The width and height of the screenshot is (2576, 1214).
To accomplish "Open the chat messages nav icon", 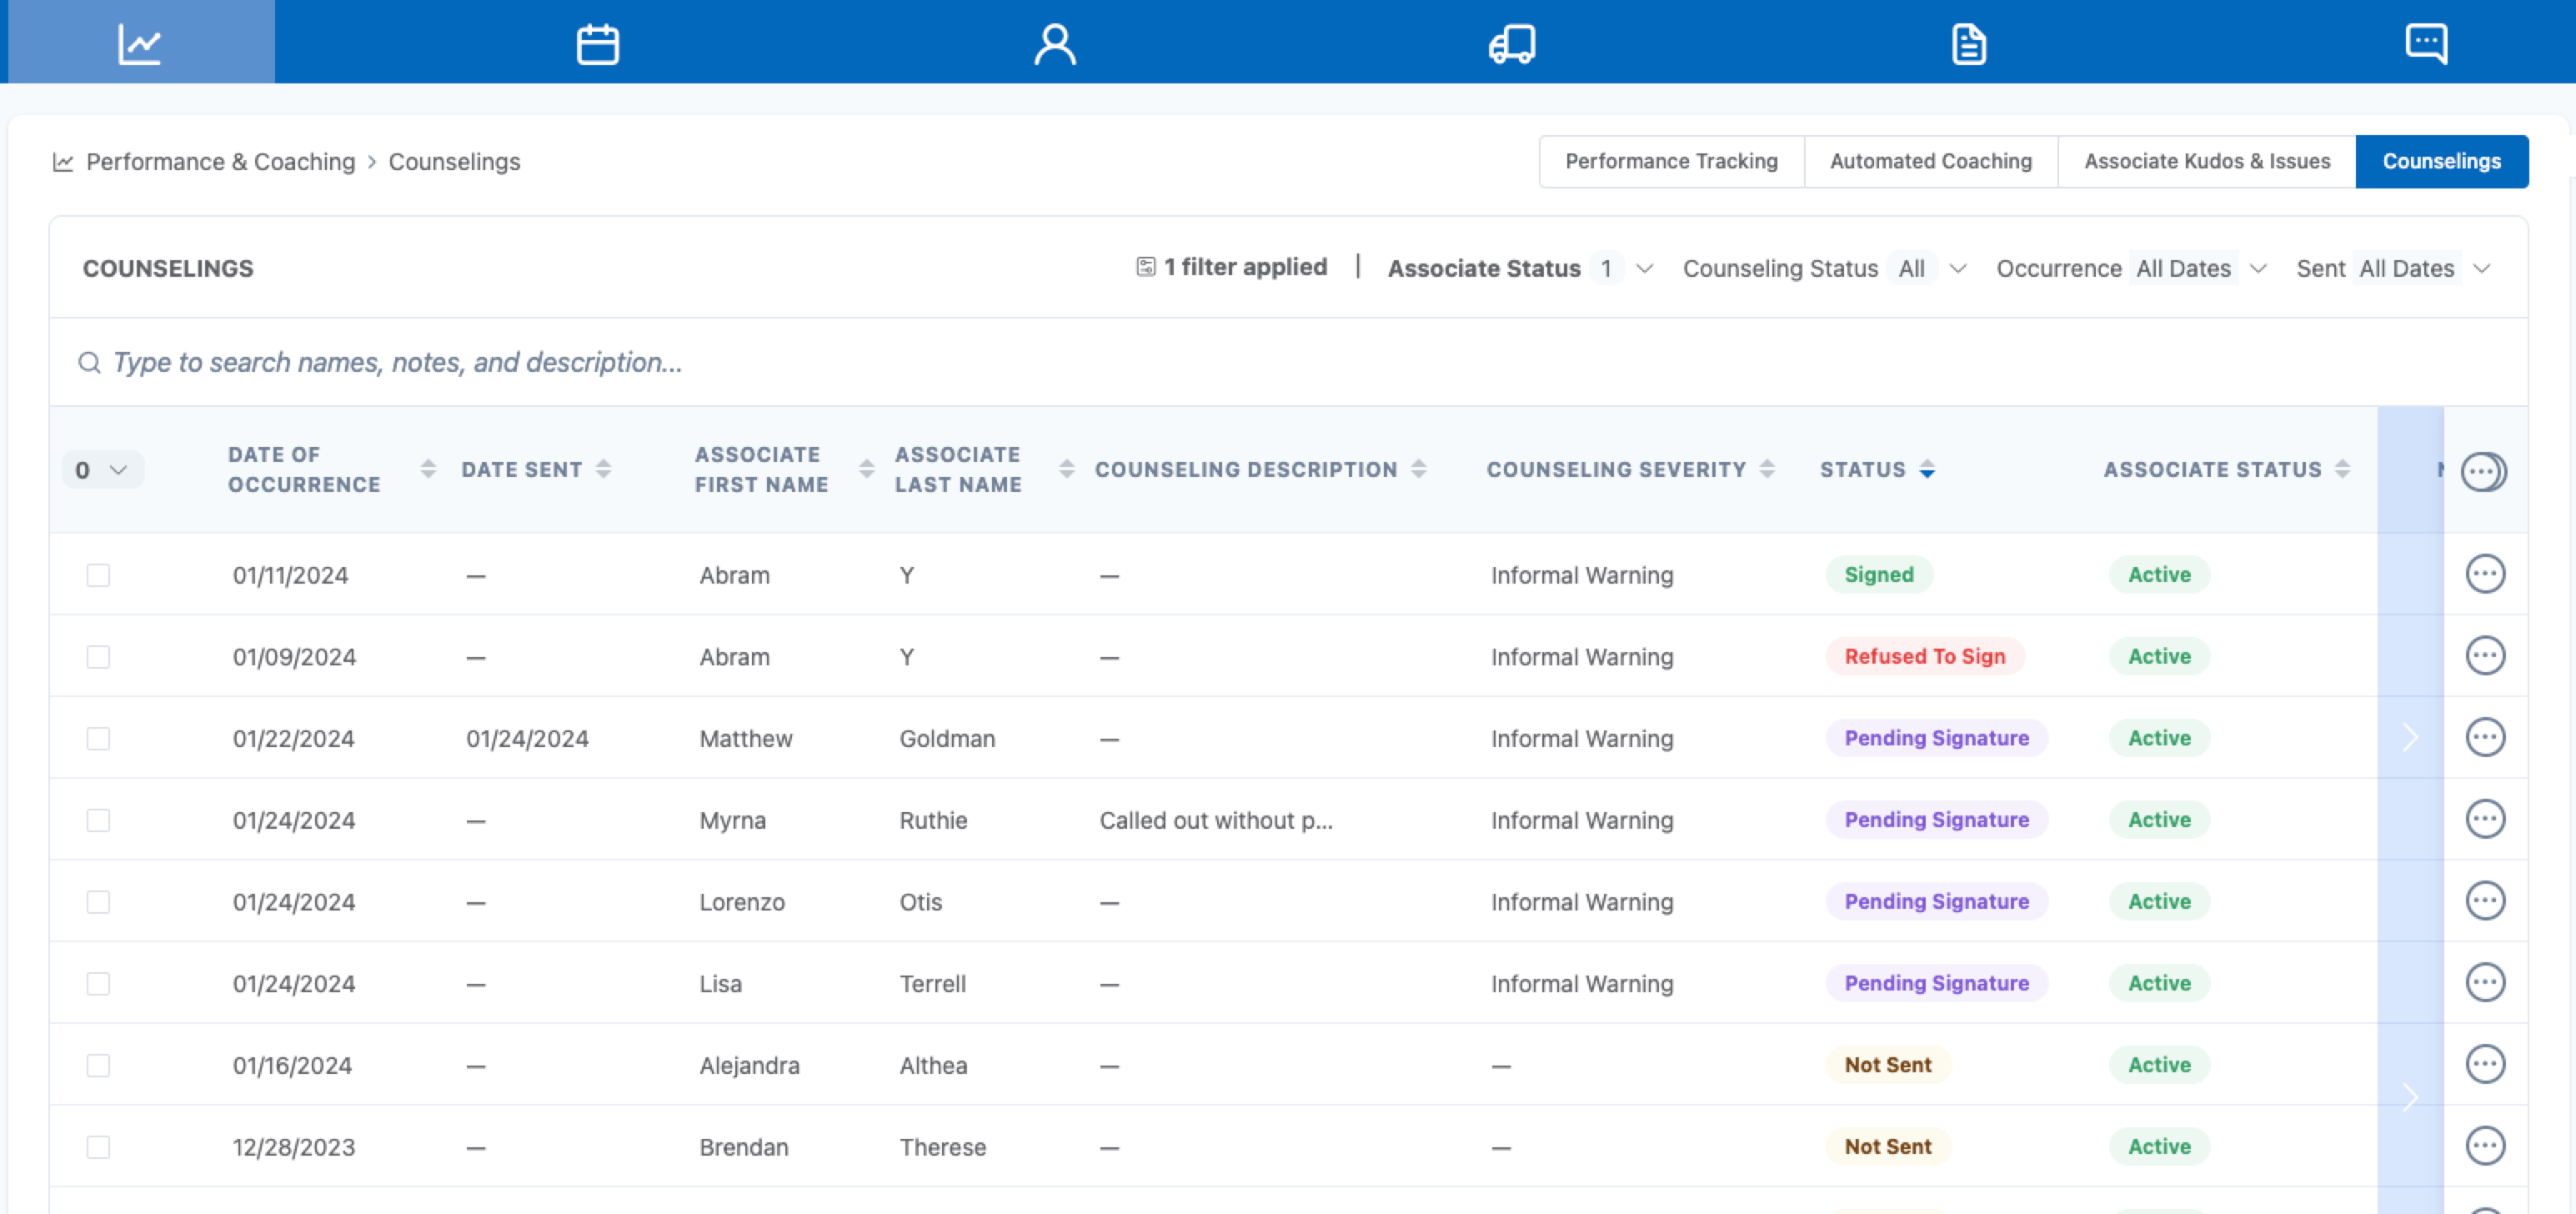I will 2425,43.
